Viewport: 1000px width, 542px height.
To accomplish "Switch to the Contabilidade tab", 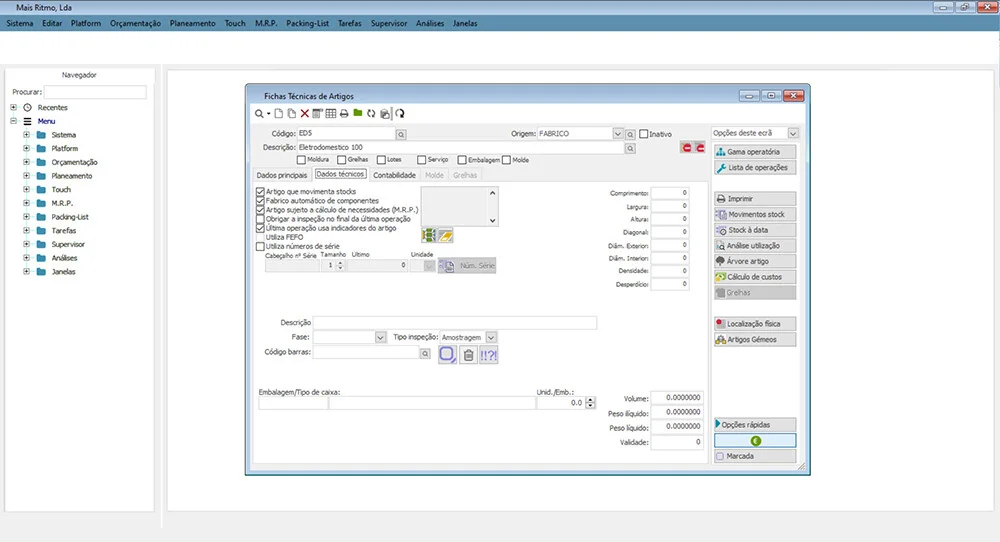I will 394,175.
